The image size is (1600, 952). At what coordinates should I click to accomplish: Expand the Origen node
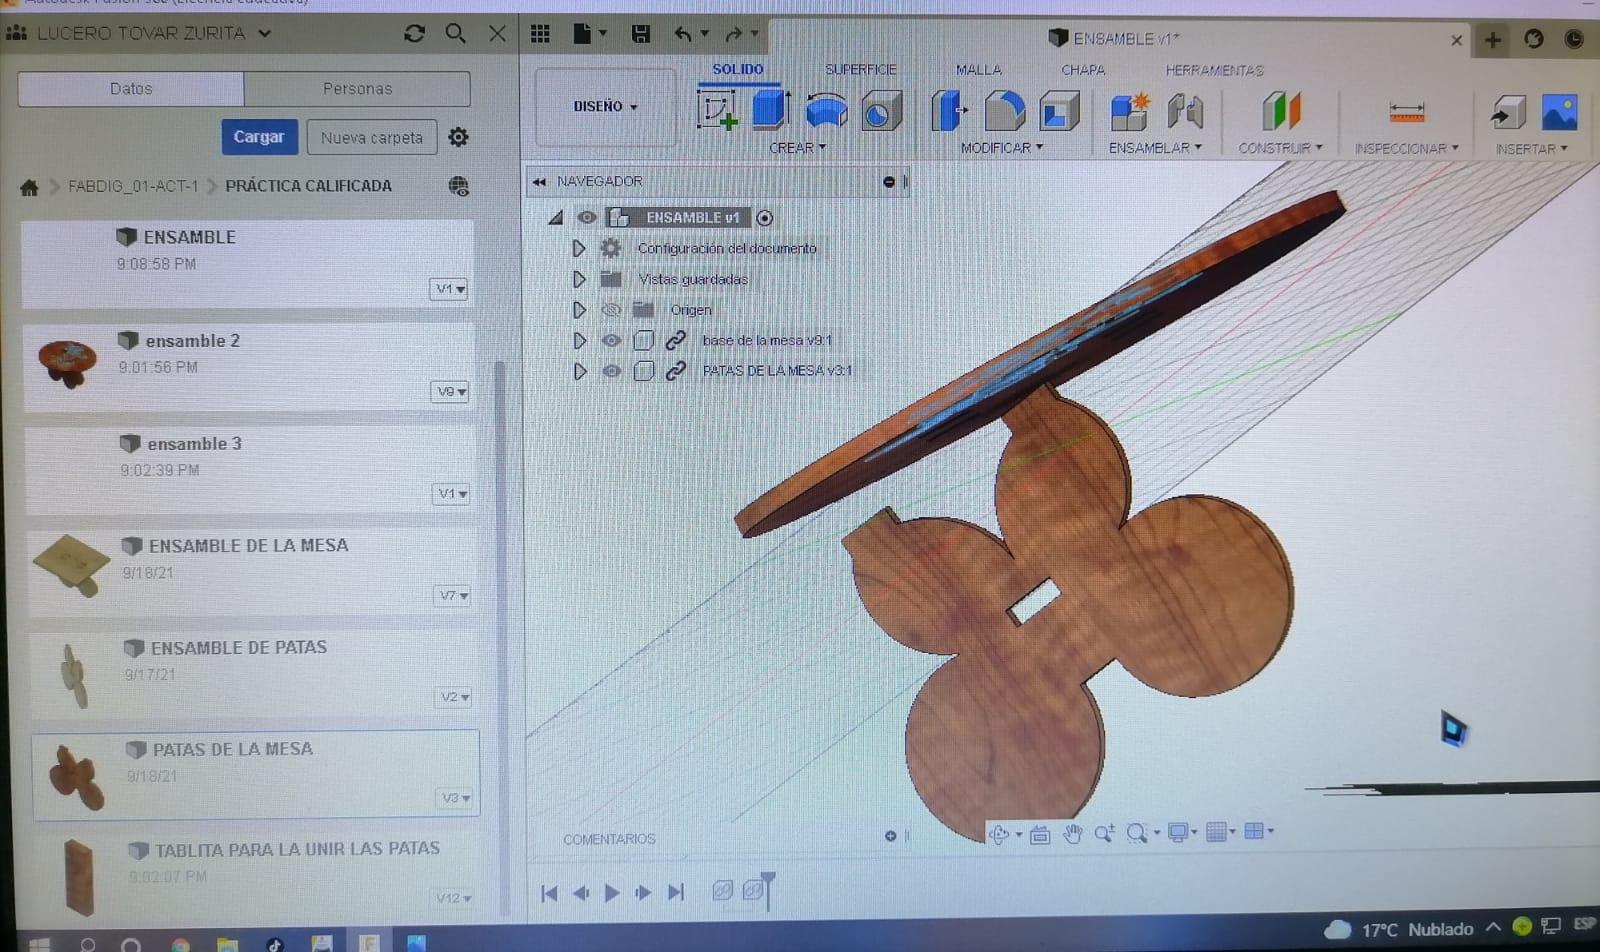pyautogui.click(x=578, y=310)
